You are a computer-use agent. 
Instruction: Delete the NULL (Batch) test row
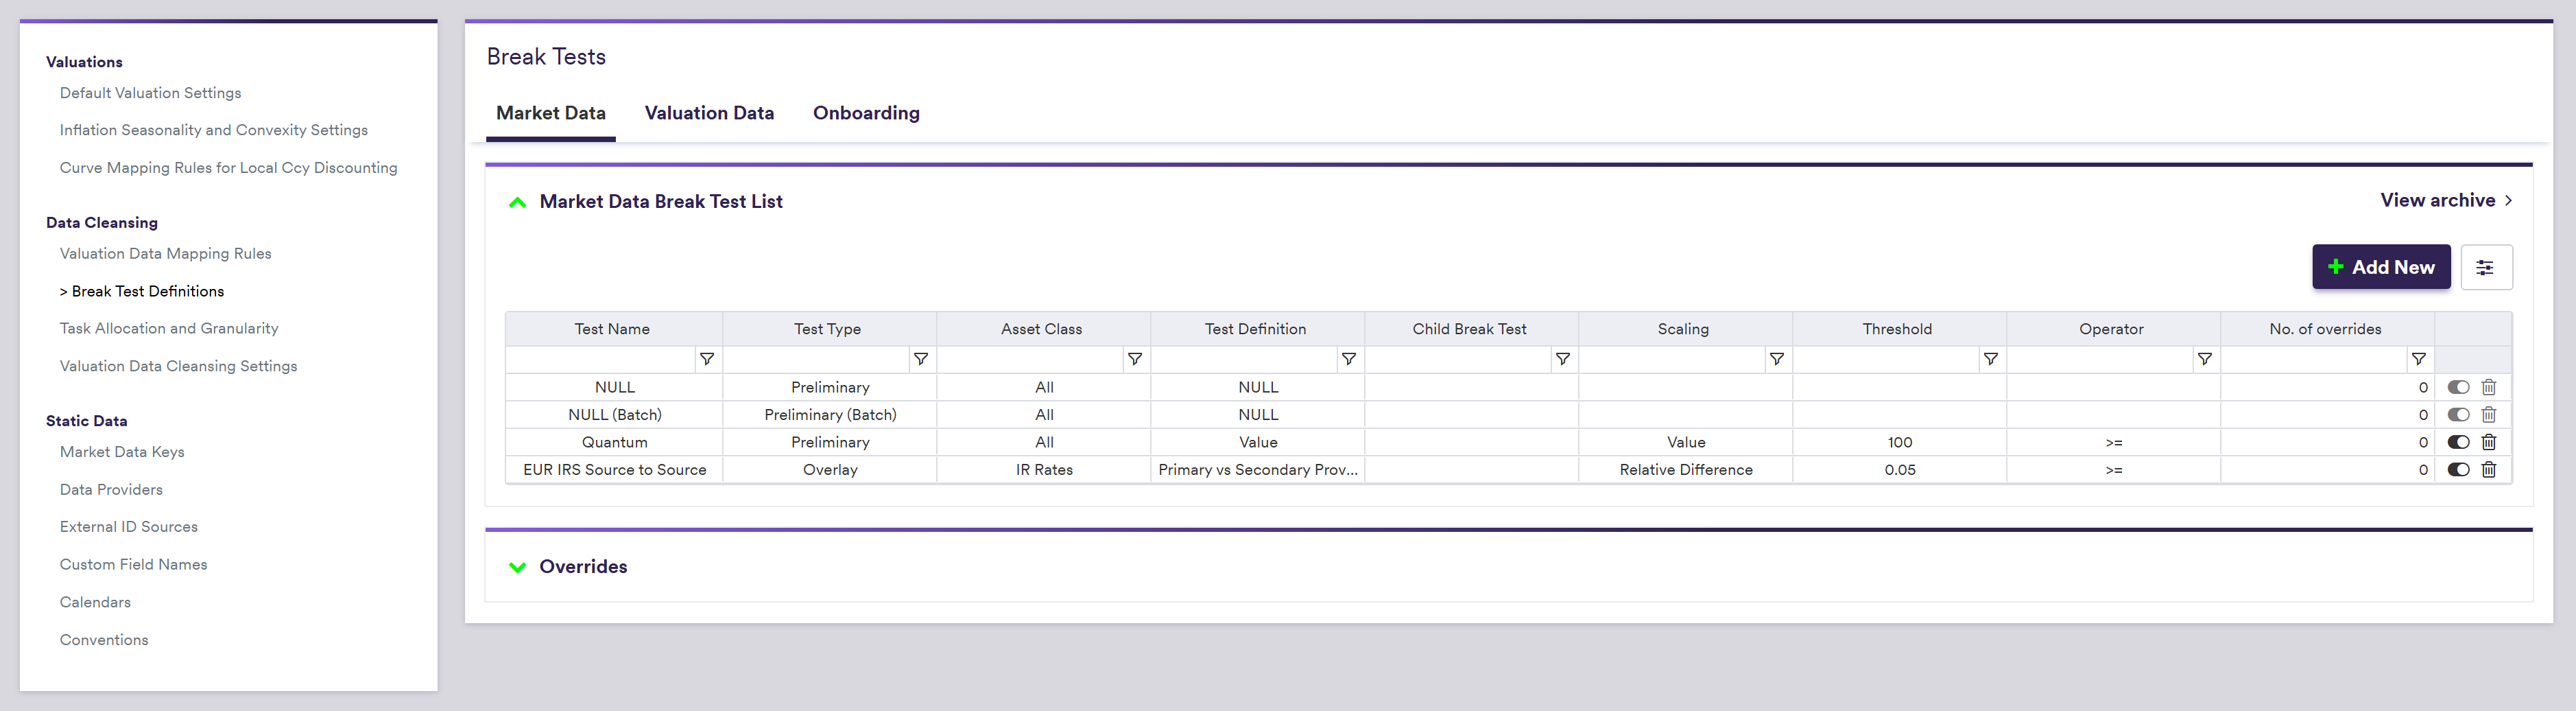tap(2489, 415)
